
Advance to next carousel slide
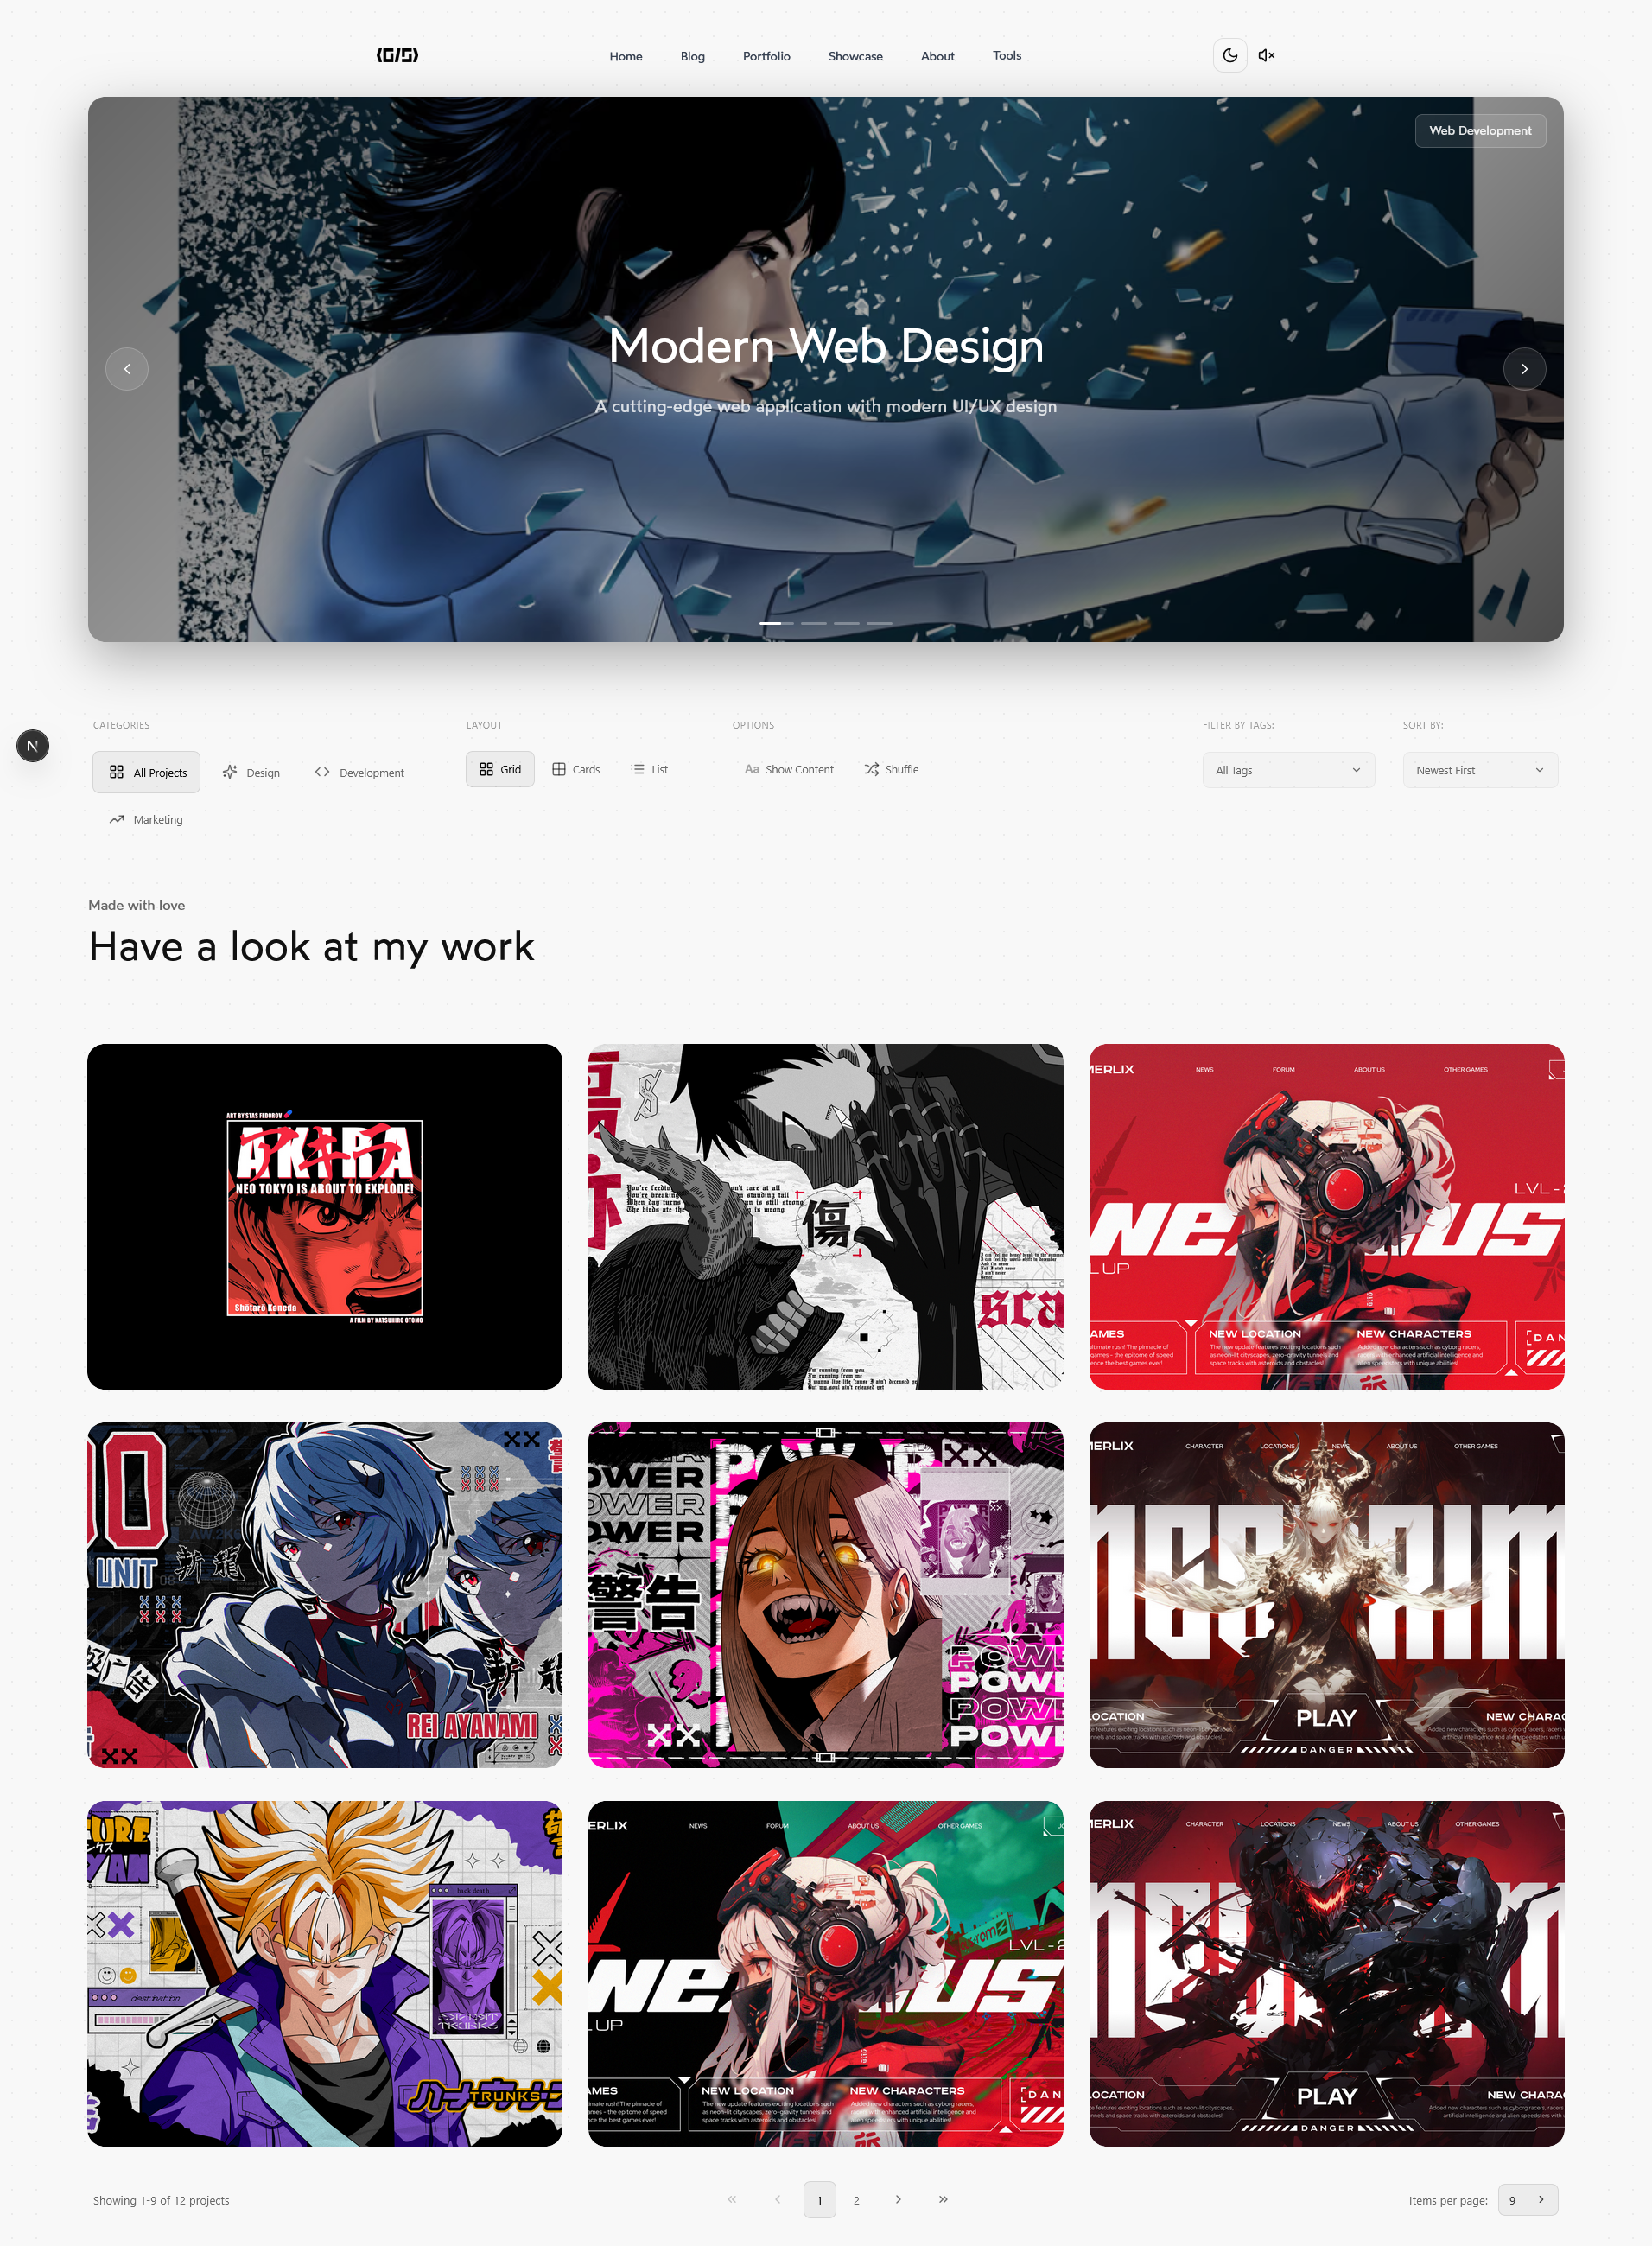[x=1524, y=369]
